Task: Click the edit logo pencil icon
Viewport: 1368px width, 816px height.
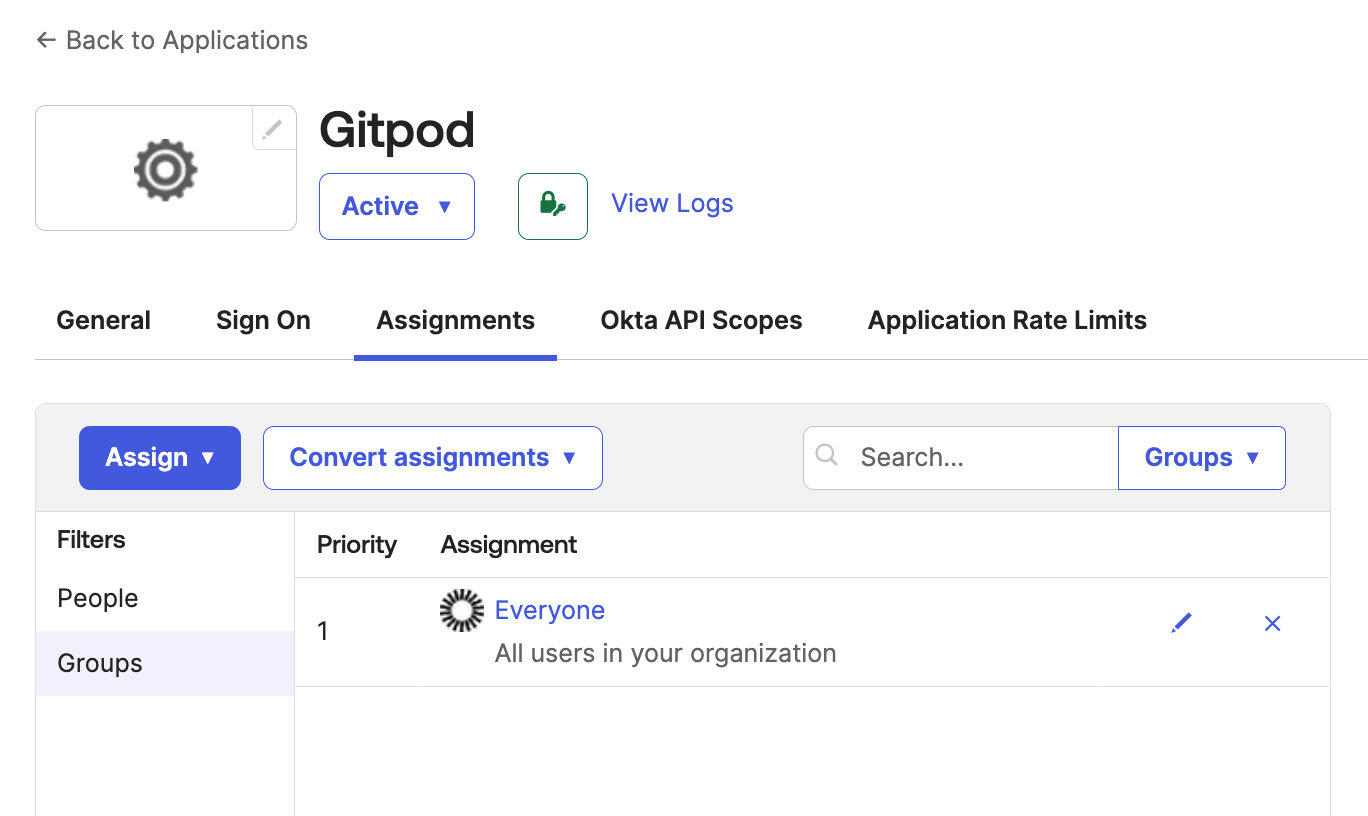Action: 273,128
